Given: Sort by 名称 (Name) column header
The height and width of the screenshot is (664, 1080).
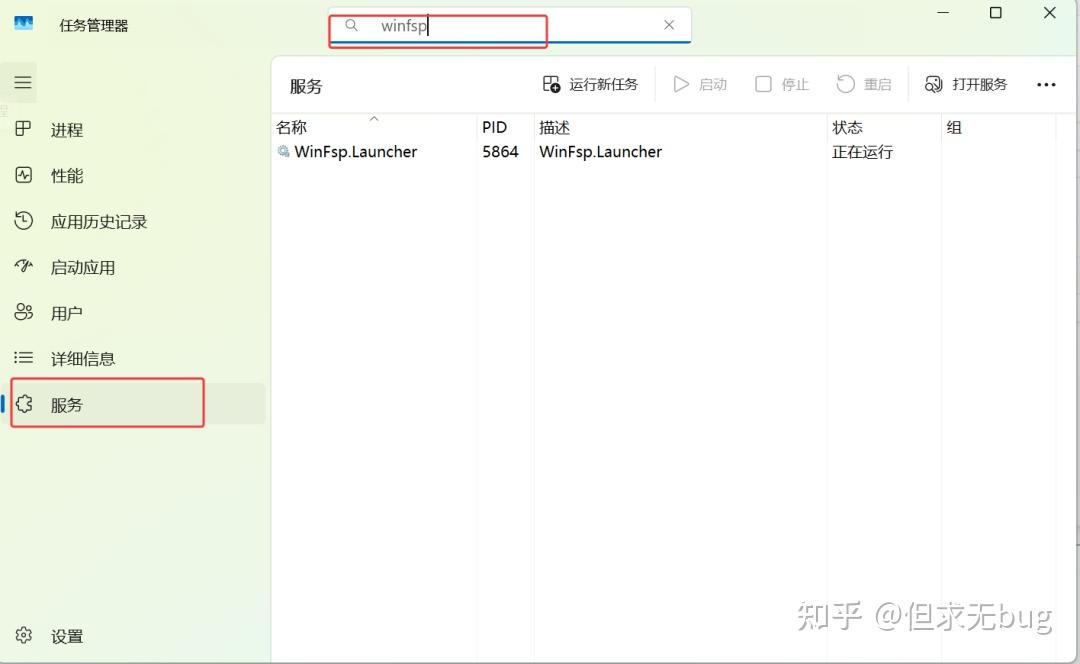Looking at the screenshot, I should pyautogui.click(x=374, y=127).
